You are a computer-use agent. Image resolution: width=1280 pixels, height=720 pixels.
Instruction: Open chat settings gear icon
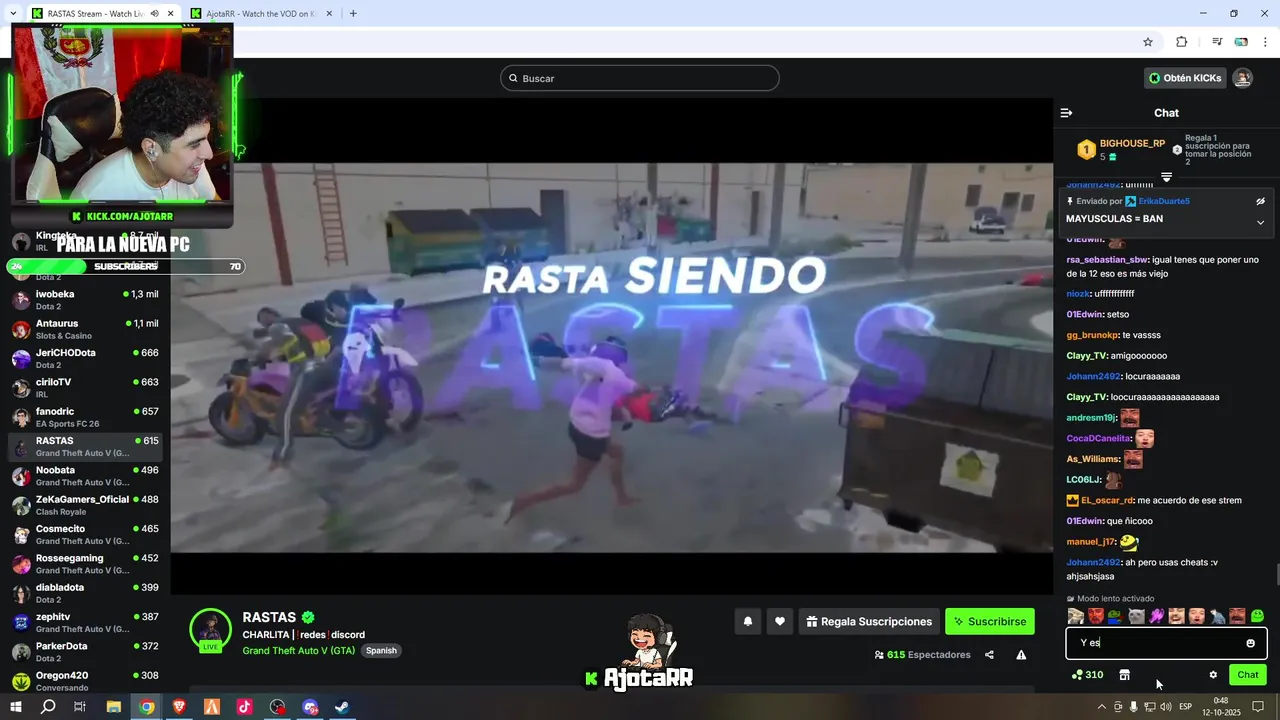pos(1213,675)
